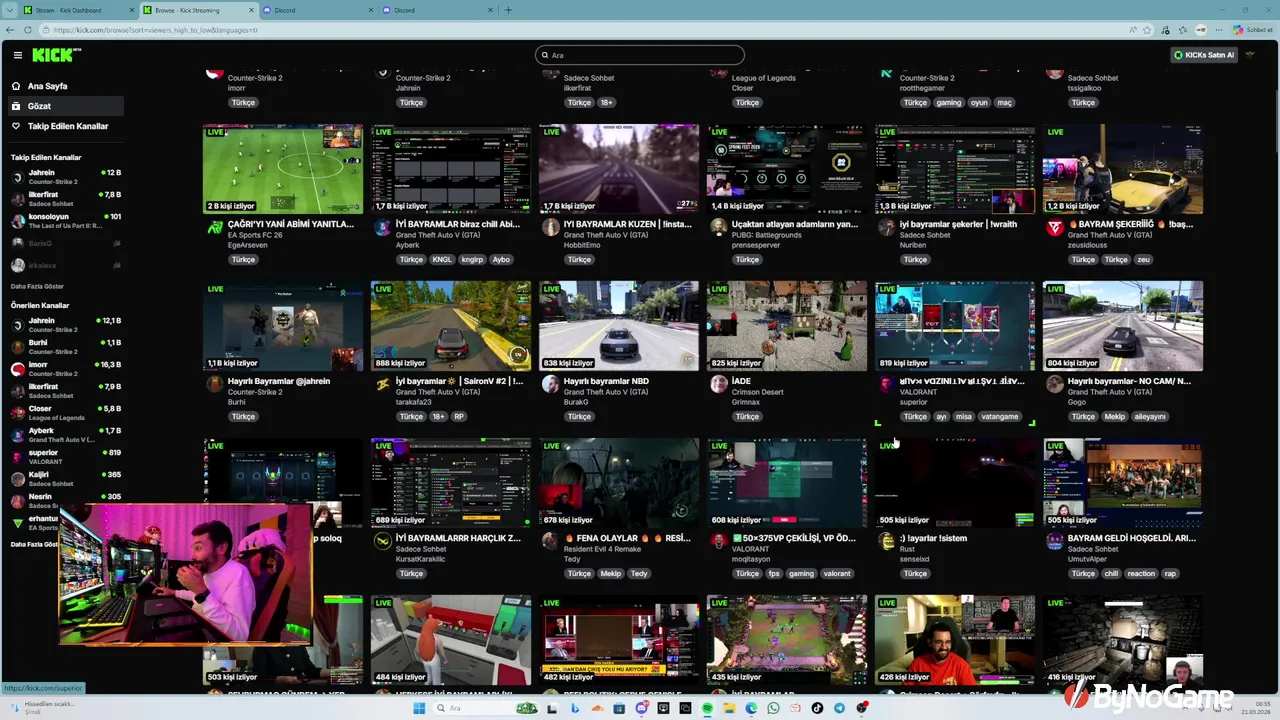Open recommended channel Closer
The image size is (1280, 720).
point(66,413)
